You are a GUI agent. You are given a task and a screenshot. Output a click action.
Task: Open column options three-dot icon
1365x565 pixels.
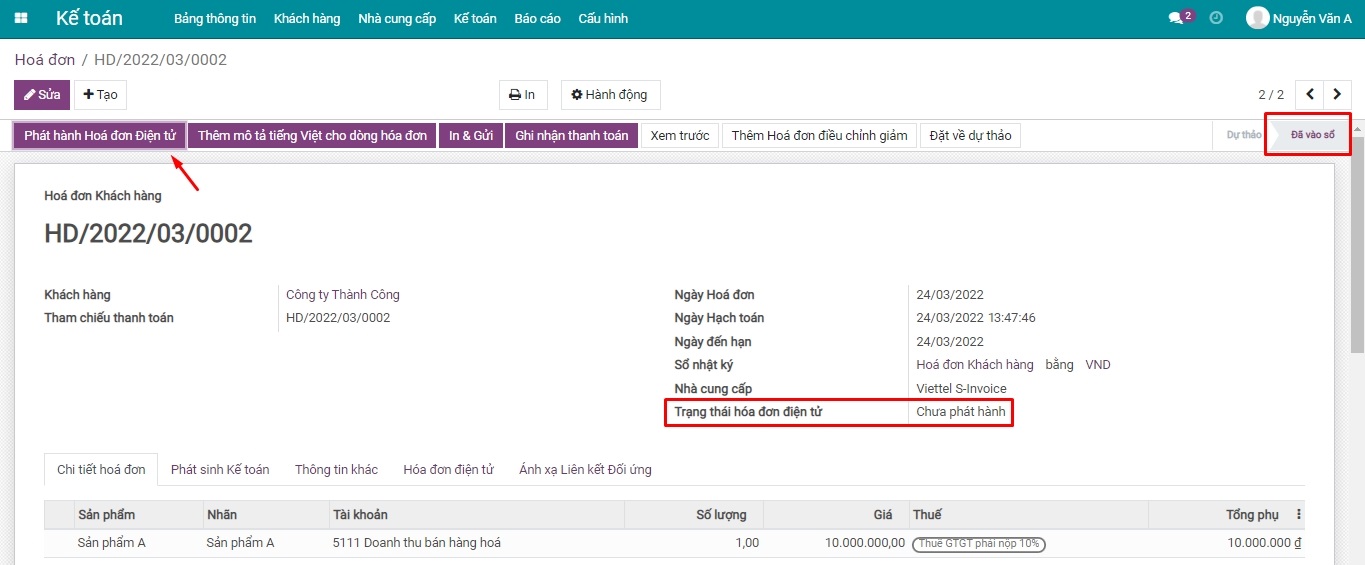[1299, 515]
